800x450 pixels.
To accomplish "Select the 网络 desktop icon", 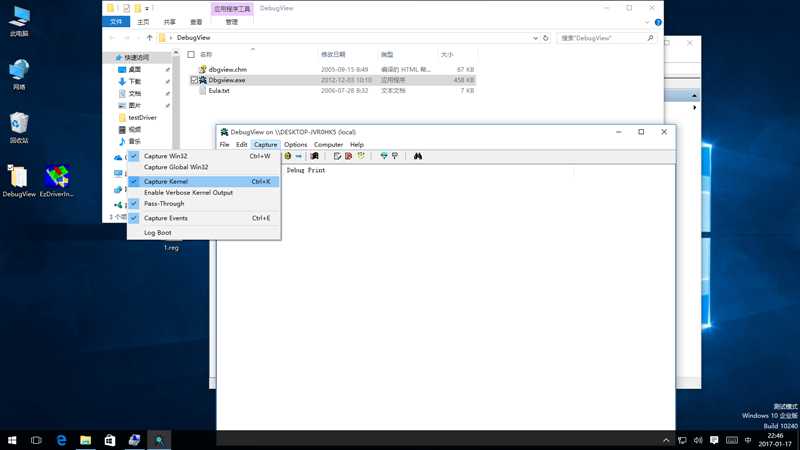I will pos(19,74).
